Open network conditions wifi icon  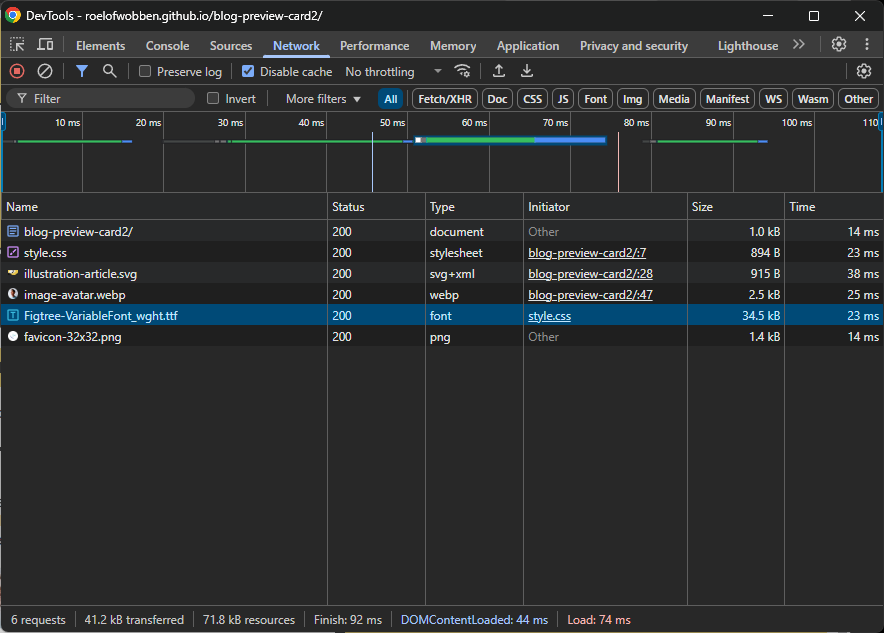coord(462,71)
